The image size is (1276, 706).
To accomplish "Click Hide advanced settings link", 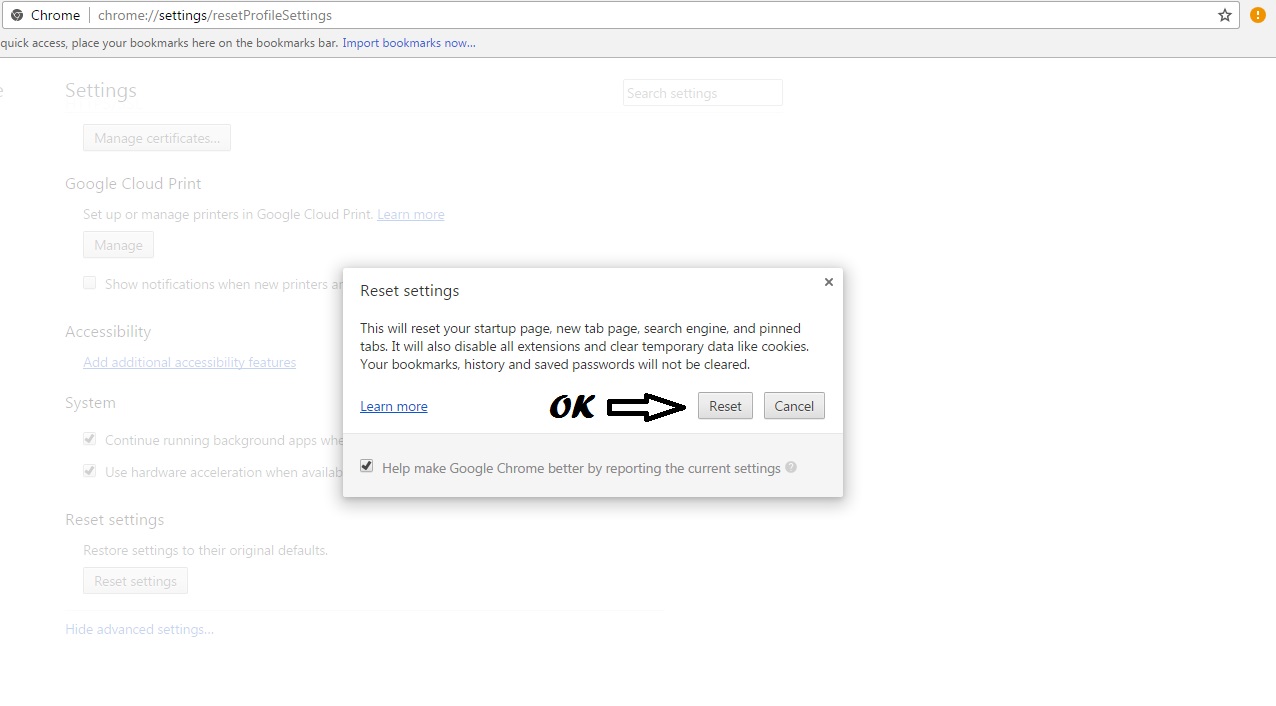I will [x=140, y=629].
